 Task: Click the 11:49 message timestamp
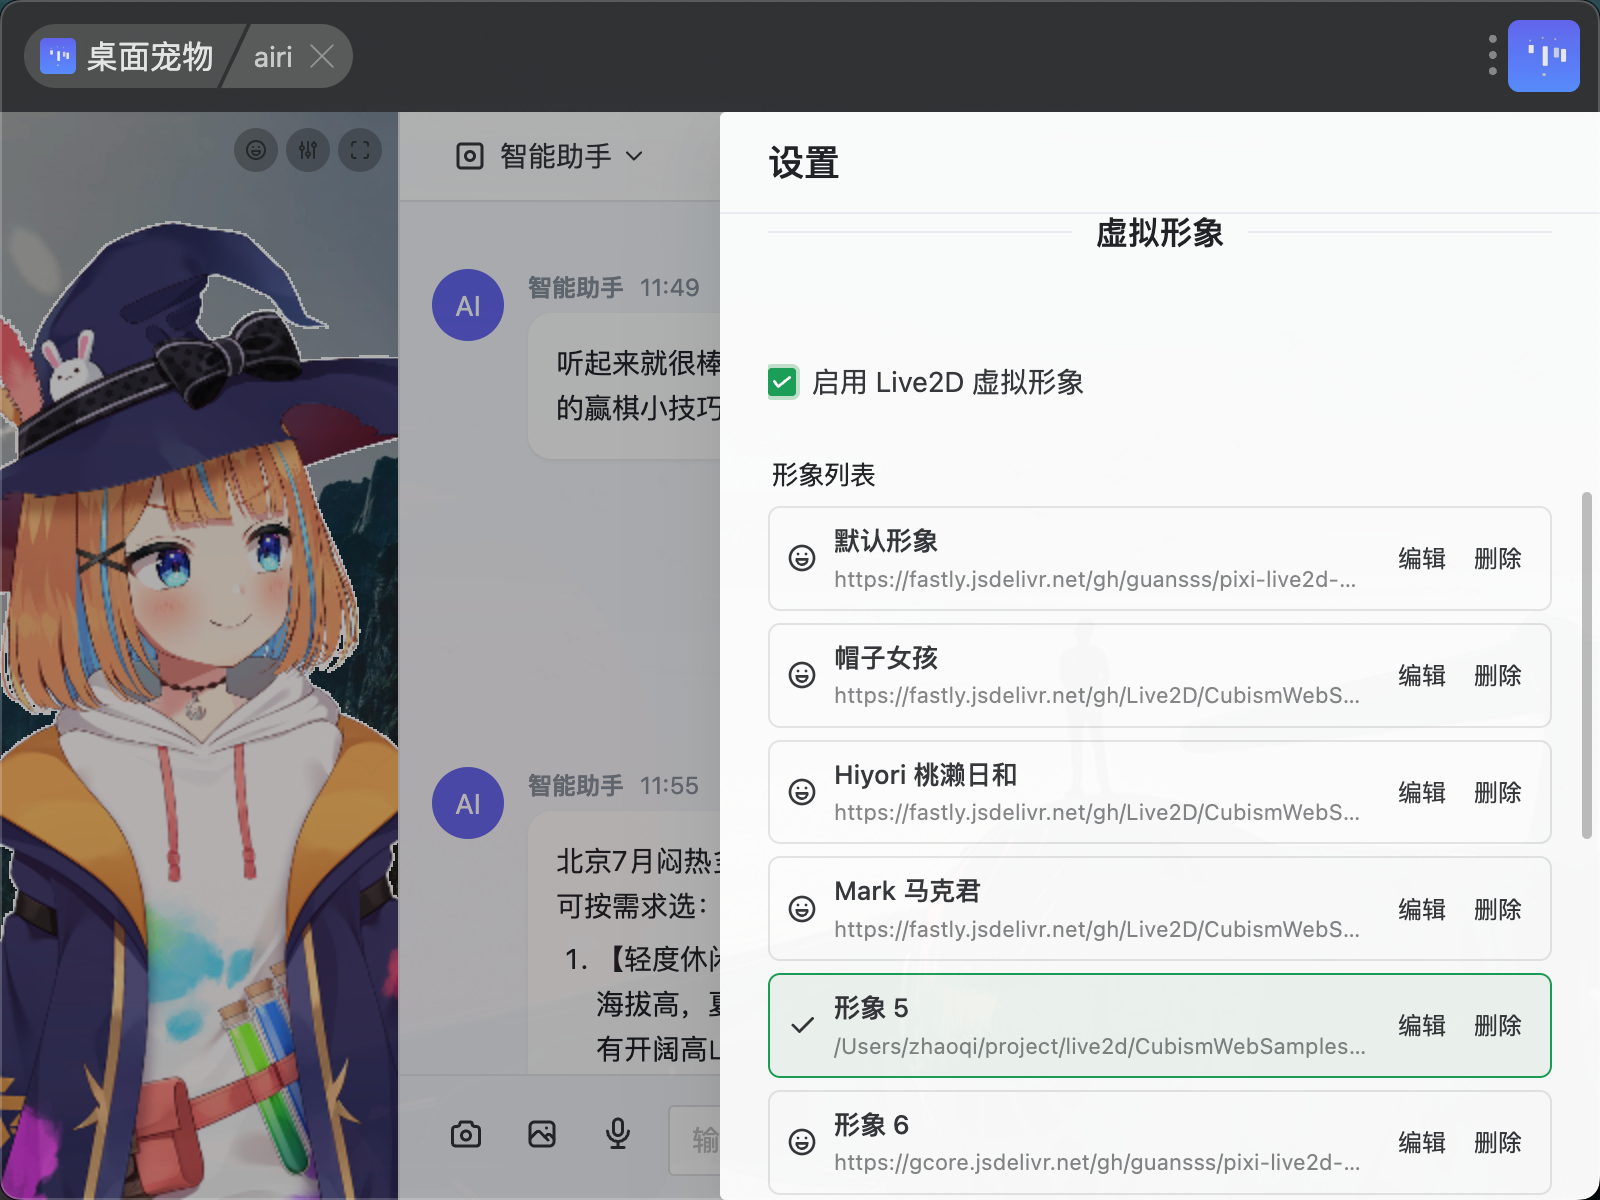[x=670, y=288]
